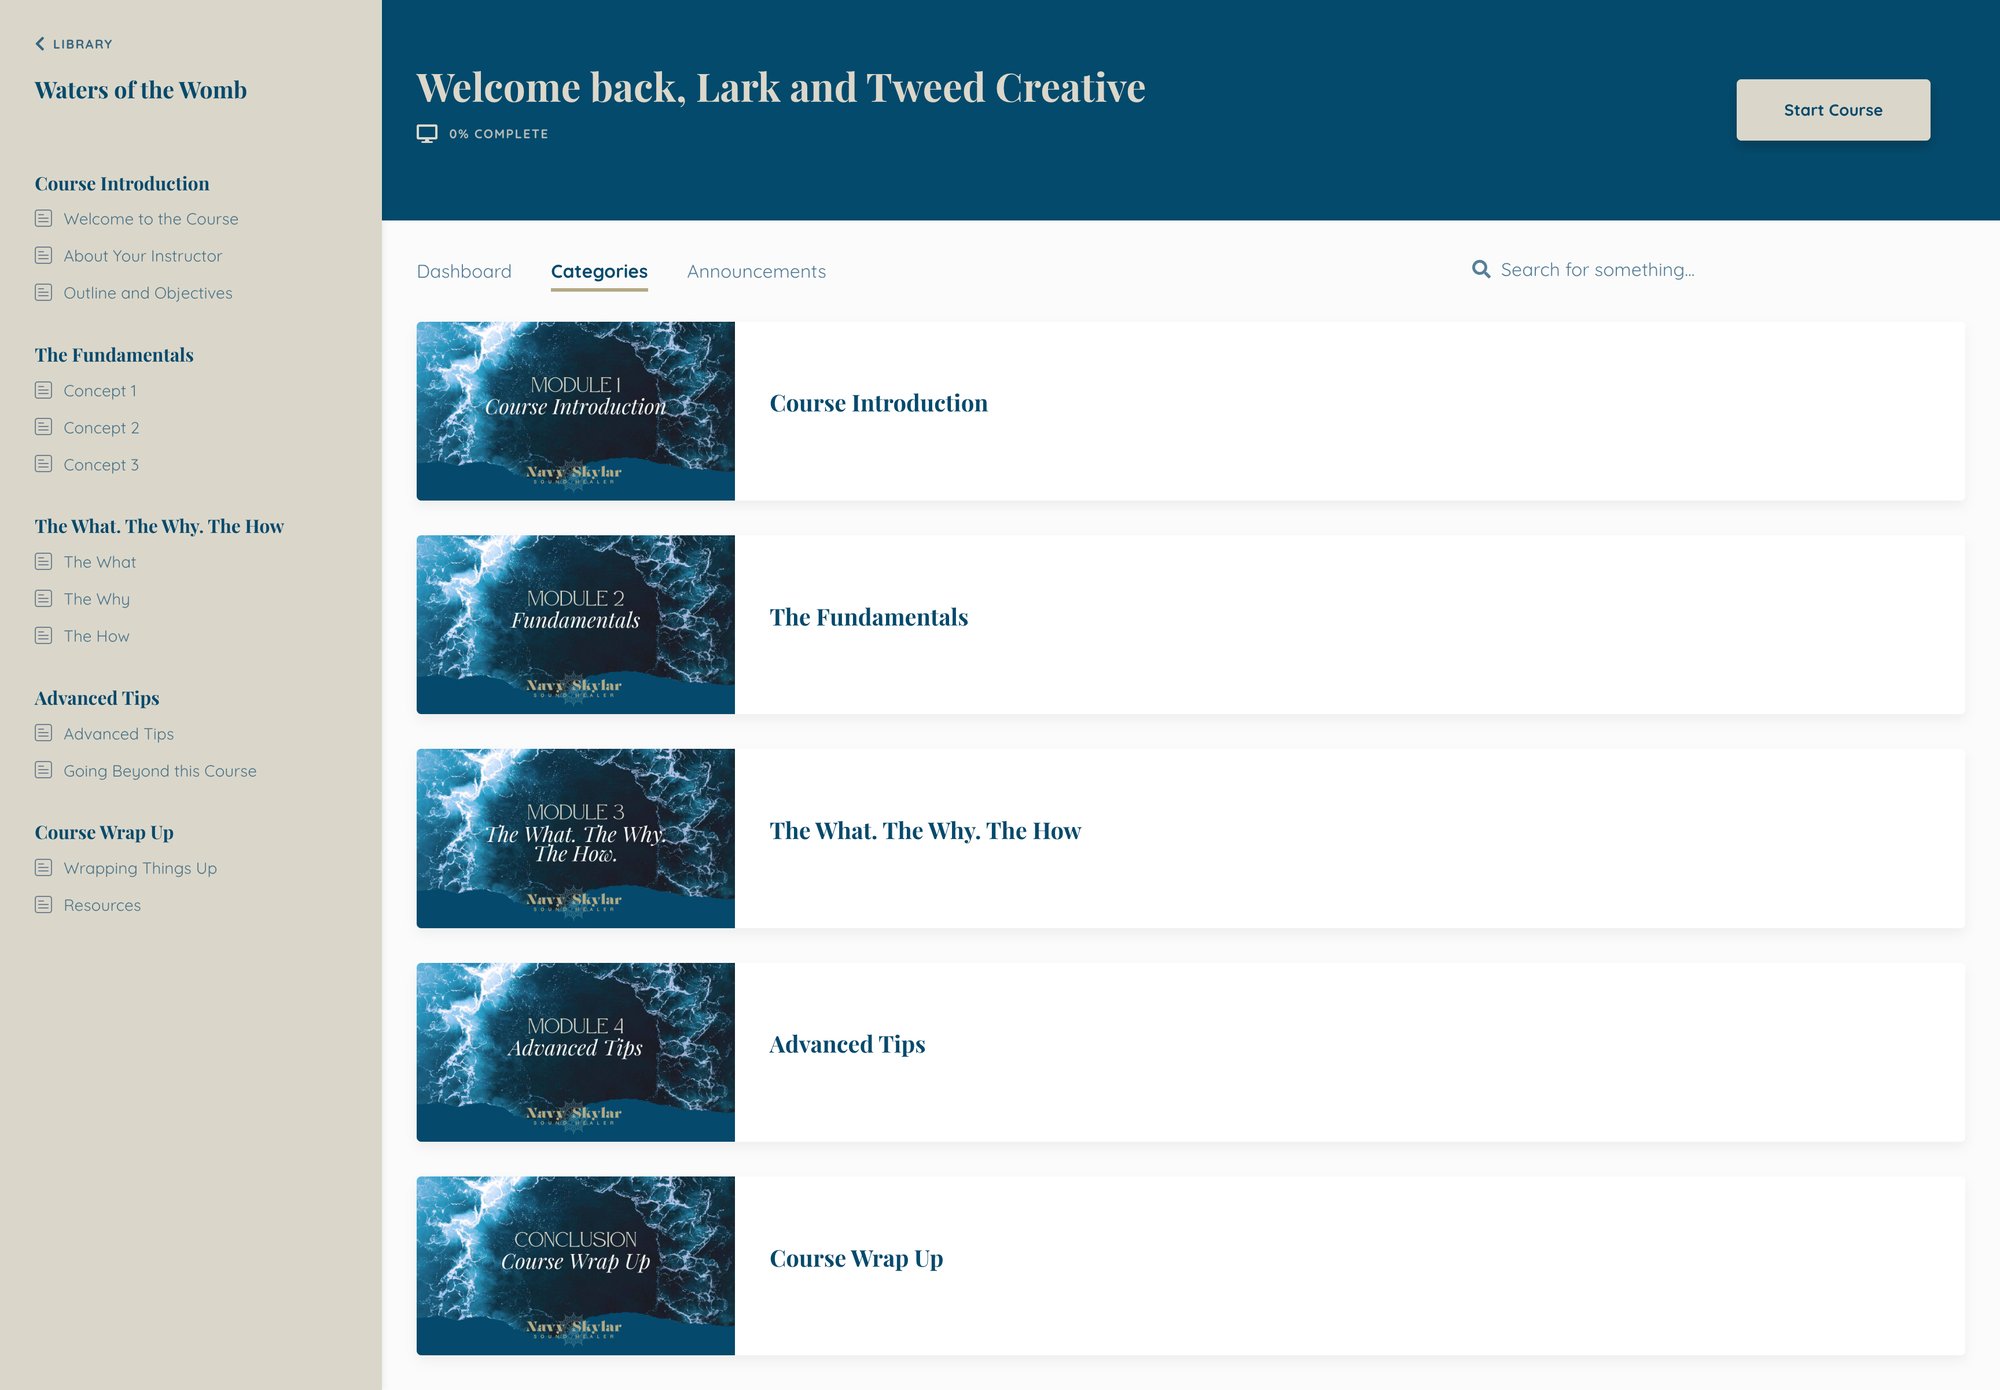This screenshot has height=1390, width=2000.
Task: Open the Module 2 Fundamentals thumbnail
Action: tap(575, 624)
